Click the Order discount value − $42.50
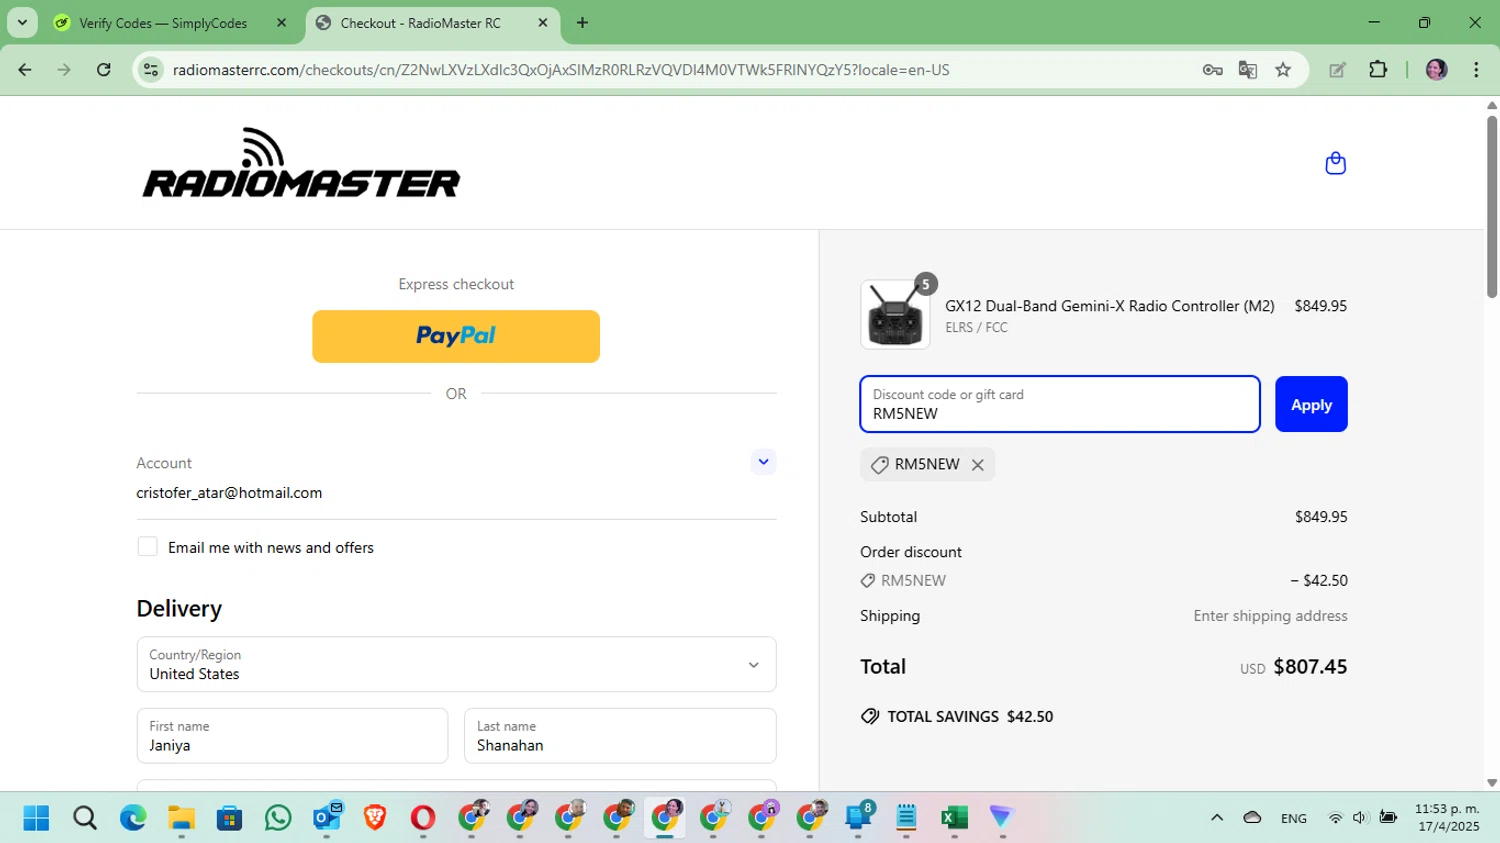1500x843 pixels. pos(1319,580)
